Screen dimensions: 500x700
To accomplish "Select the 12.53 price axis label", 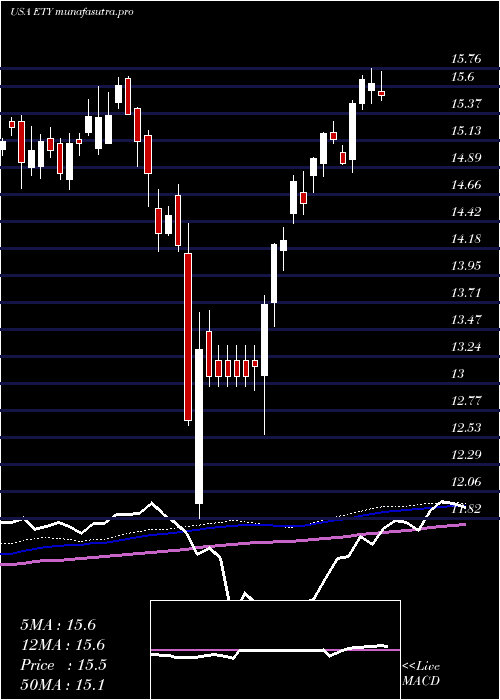I will (x=466, y=428).
